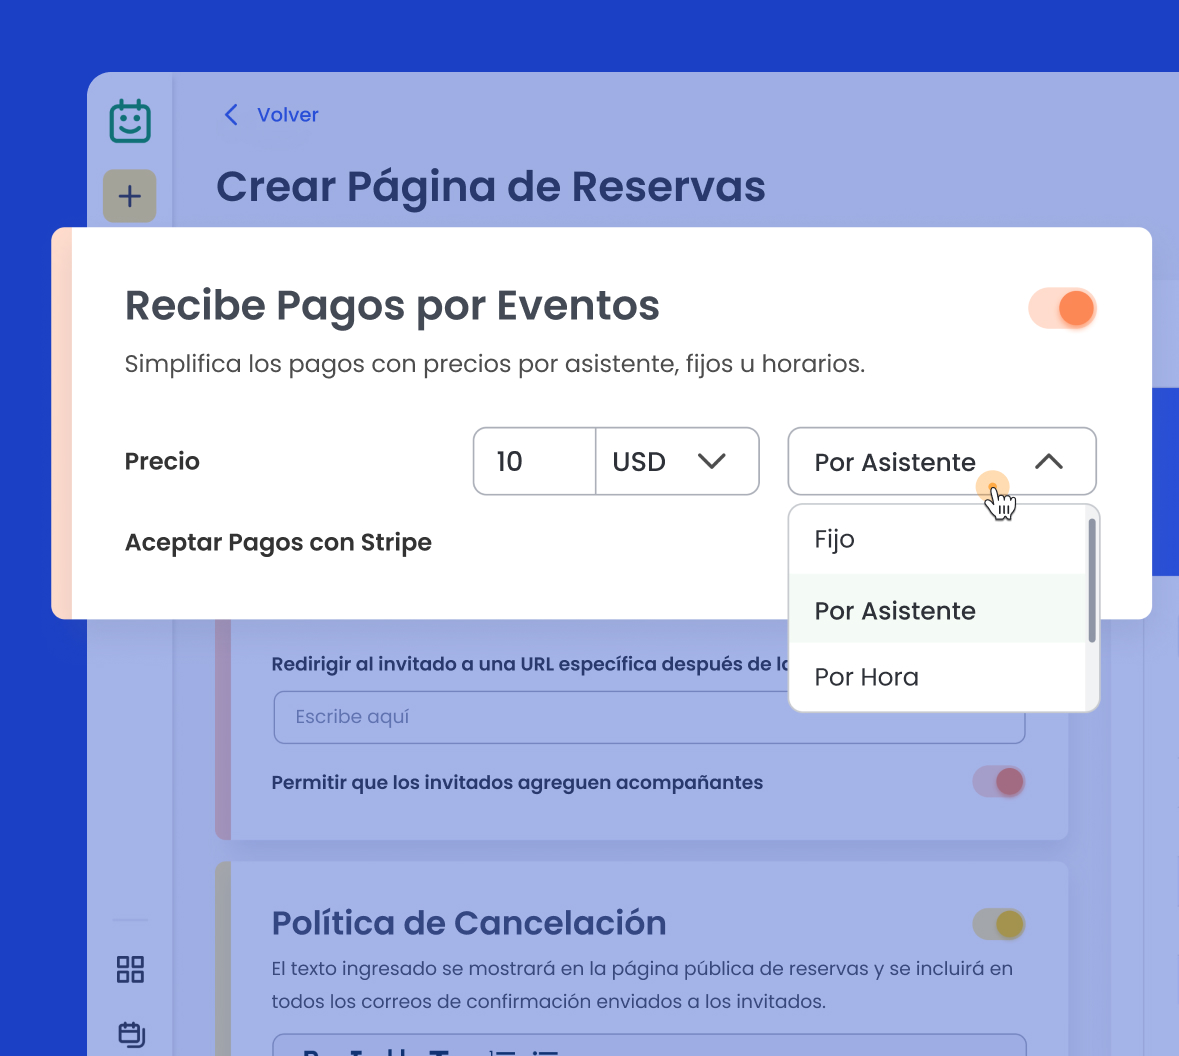Click the pricing dropdown list scrollbar
The height and width of the screenshot is (1056, 1179).
click(1092, 580)
